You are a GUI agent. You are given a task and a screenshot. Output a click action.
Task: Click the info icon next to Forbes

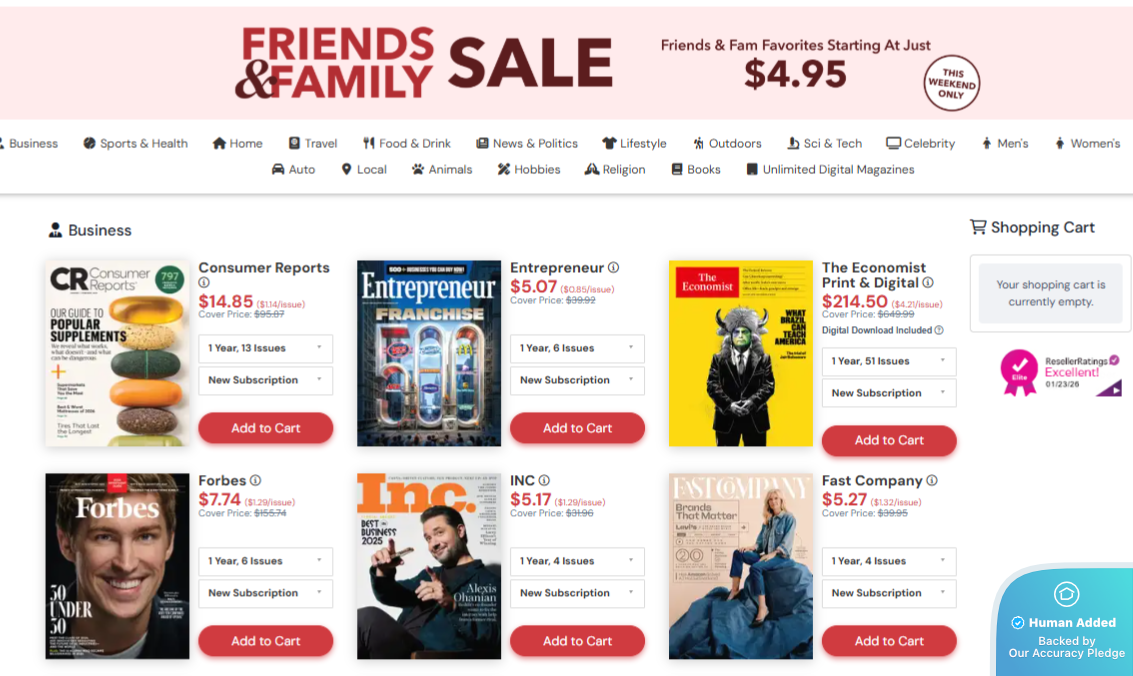tap(256, 481)
